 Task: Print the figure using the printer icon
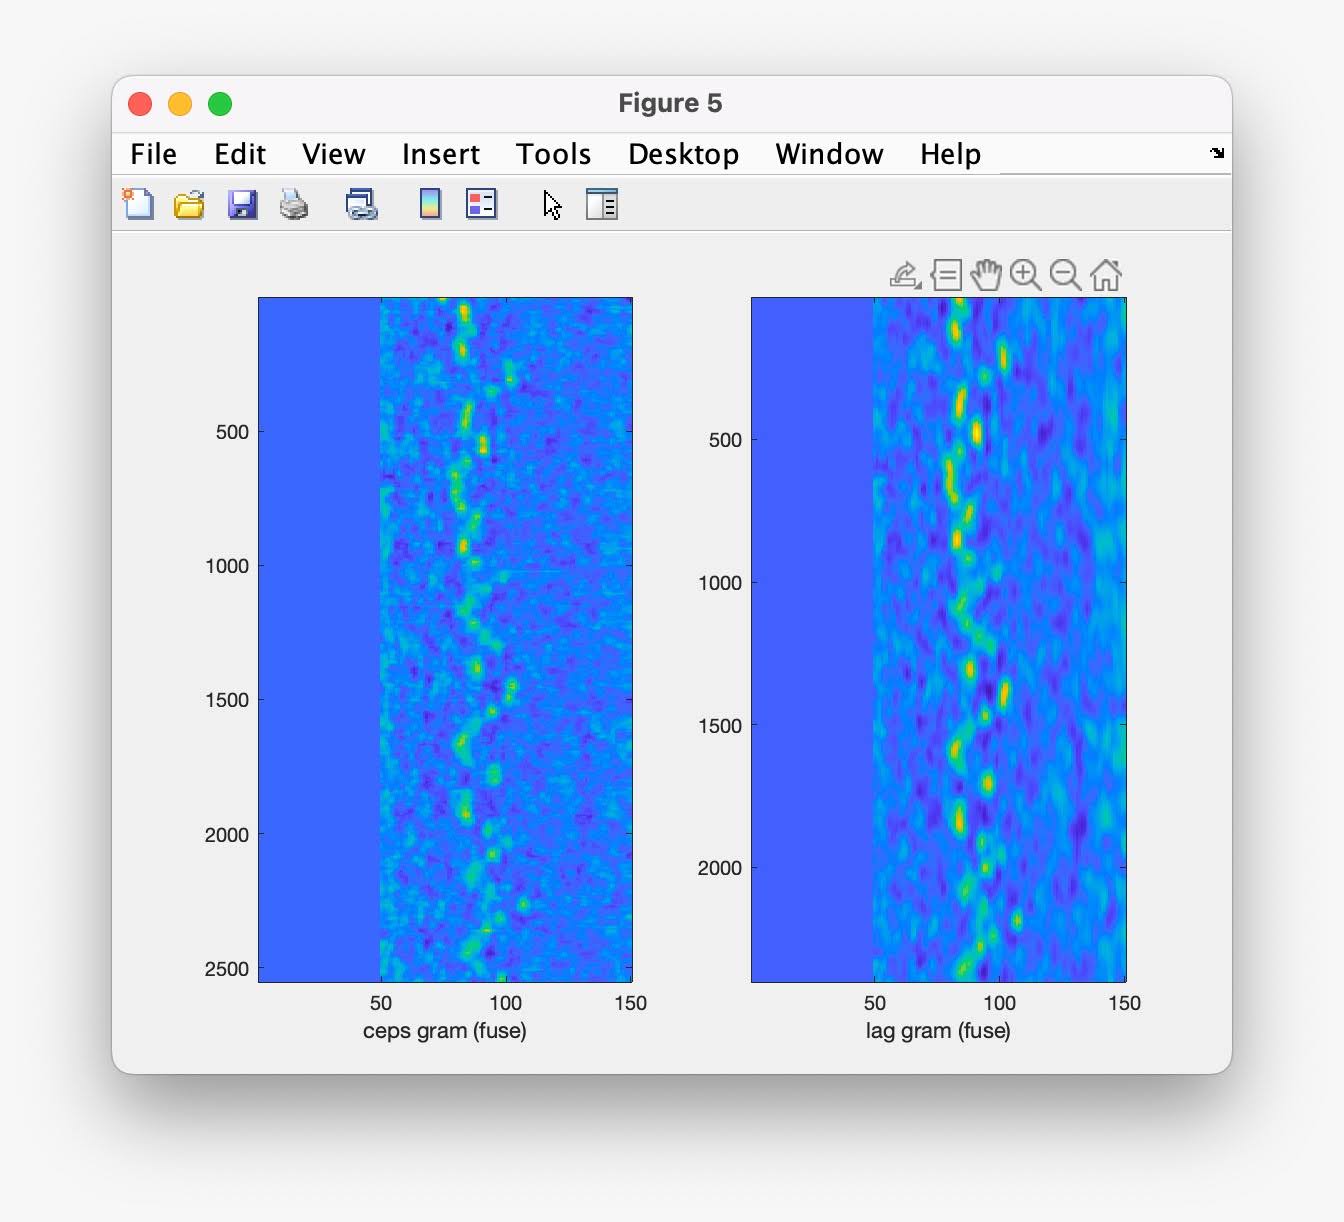(294, 205)
